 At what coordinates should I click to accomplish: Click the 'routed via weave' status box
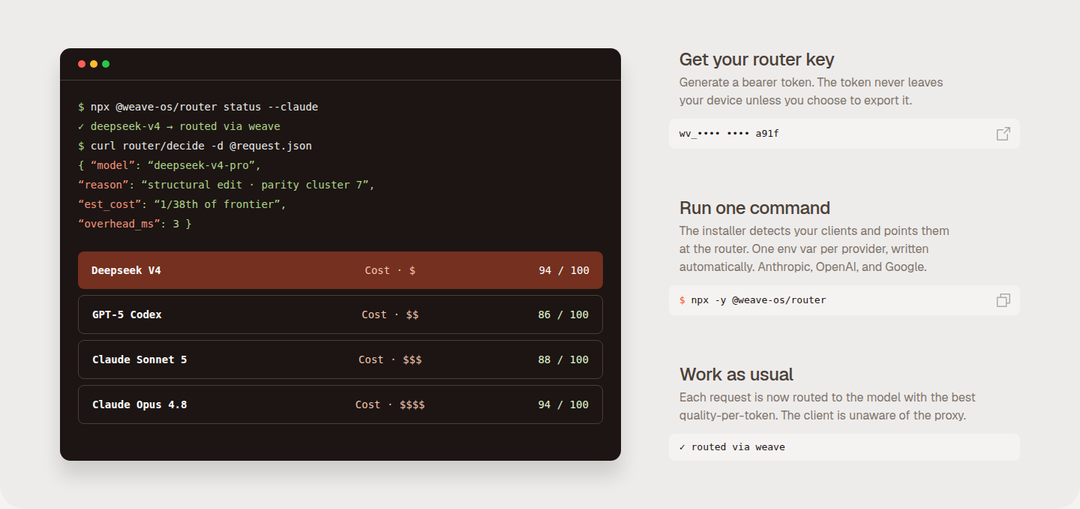coord(844,447)
